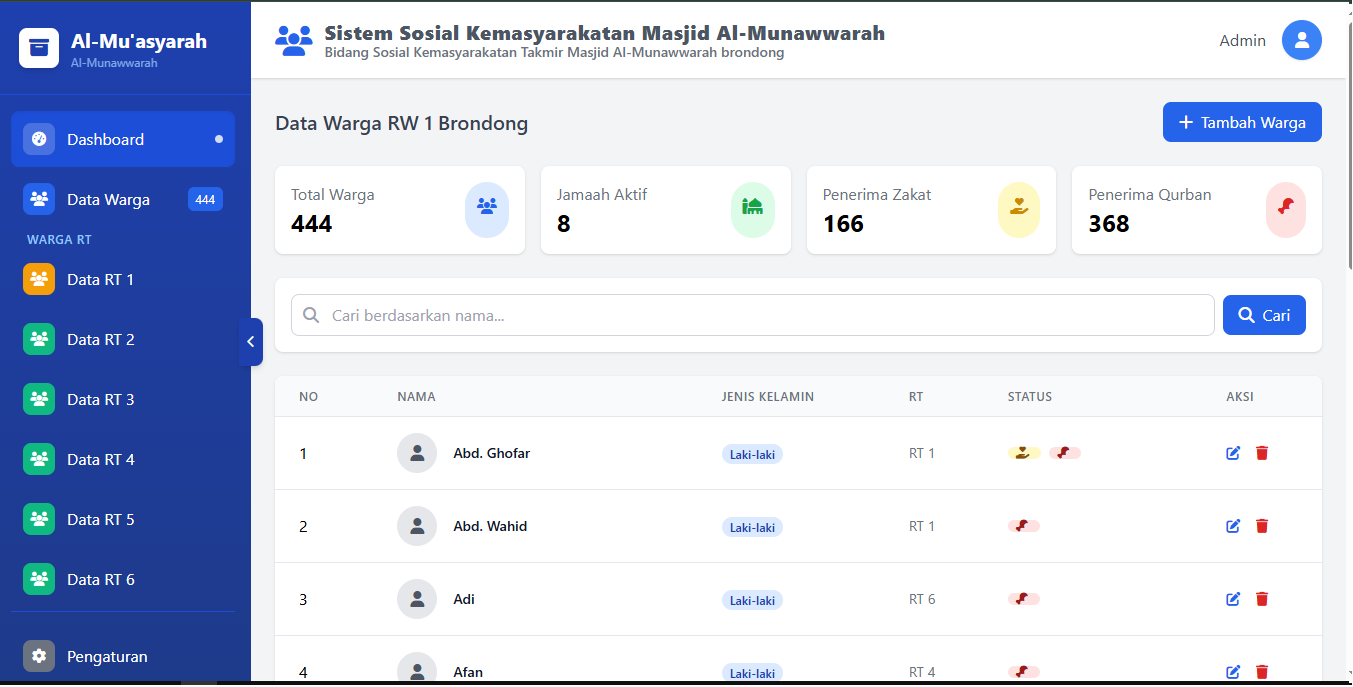Click the edit icon for Abd. Ghofar
Screen dimensions: 1353x687
click(1233, 453)
